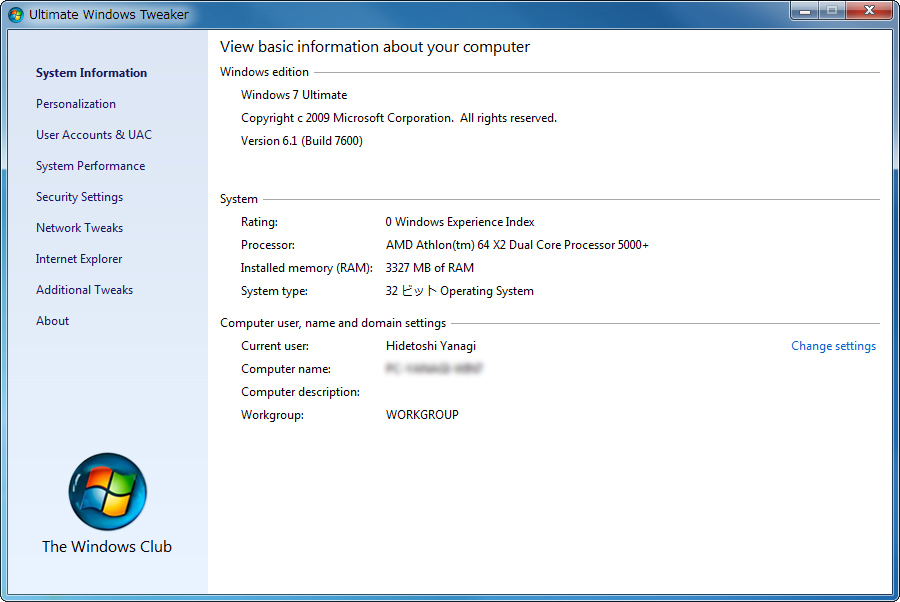Select System Performance in sidebar
Image resolution: width=900 pixels, height=602 pixels.
[x=90, y=166]
